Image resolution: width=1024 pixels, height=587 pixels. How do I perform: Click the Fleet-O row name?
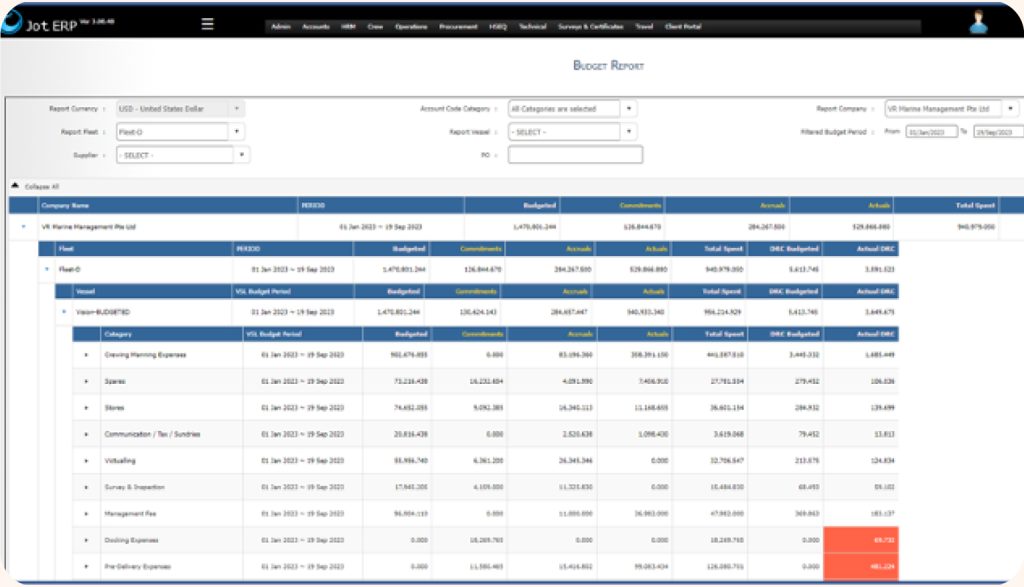coord(69,269)
